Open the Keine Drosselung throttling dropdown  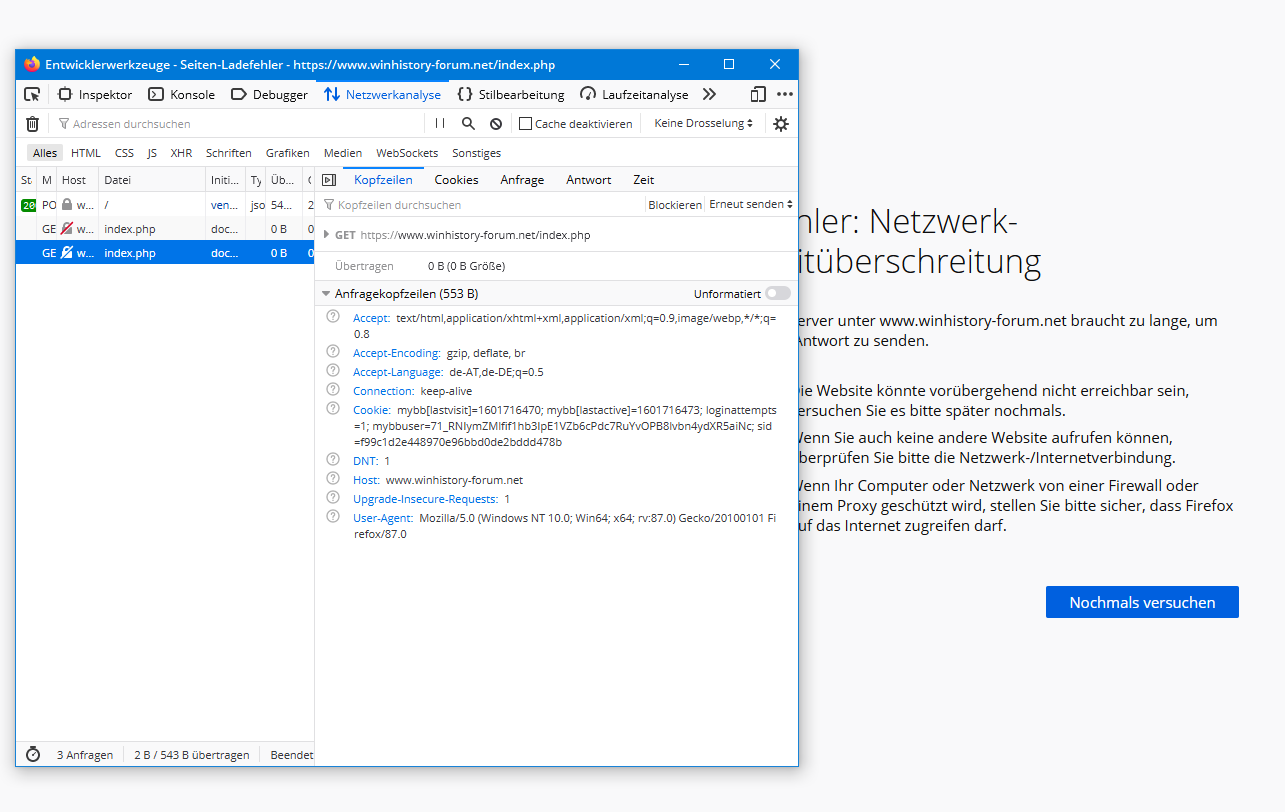(x=704, y=124)
